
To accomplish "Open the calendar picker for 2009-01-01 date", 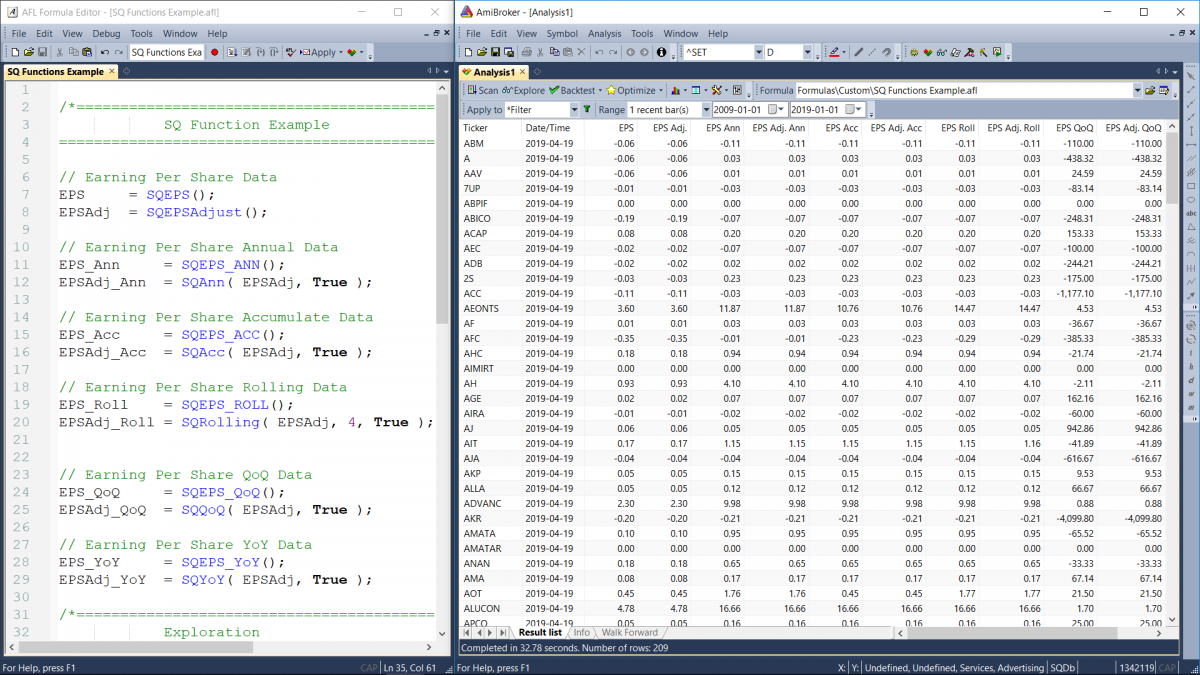I will coord(774,109).
